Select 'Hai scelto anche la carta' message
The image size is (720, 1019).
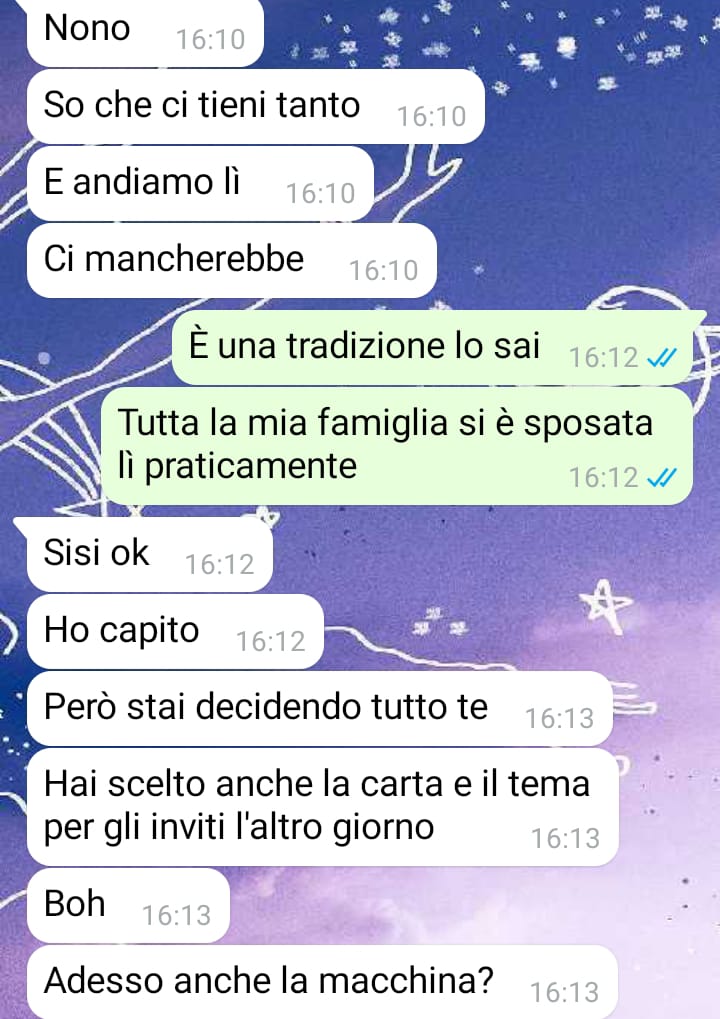(x=322, y=807)
